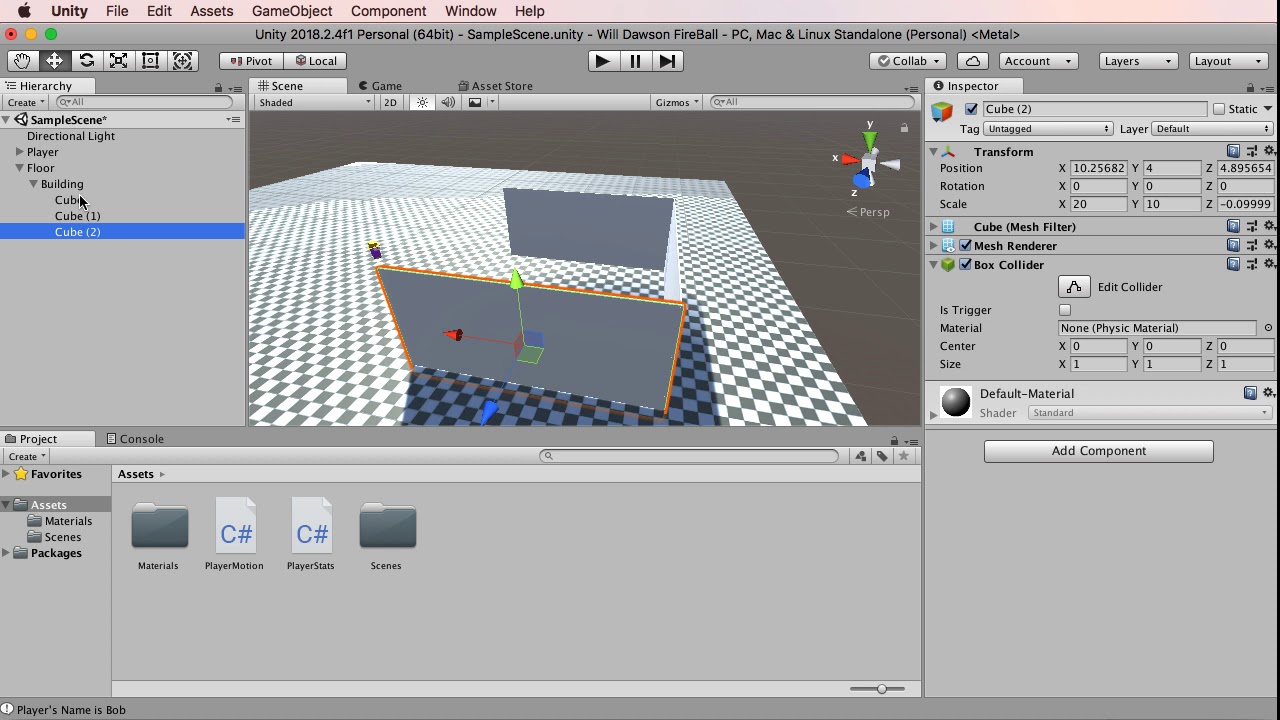Search by label icon in Project
This screenshot has height=720, width=1280.
coord(882,456)
